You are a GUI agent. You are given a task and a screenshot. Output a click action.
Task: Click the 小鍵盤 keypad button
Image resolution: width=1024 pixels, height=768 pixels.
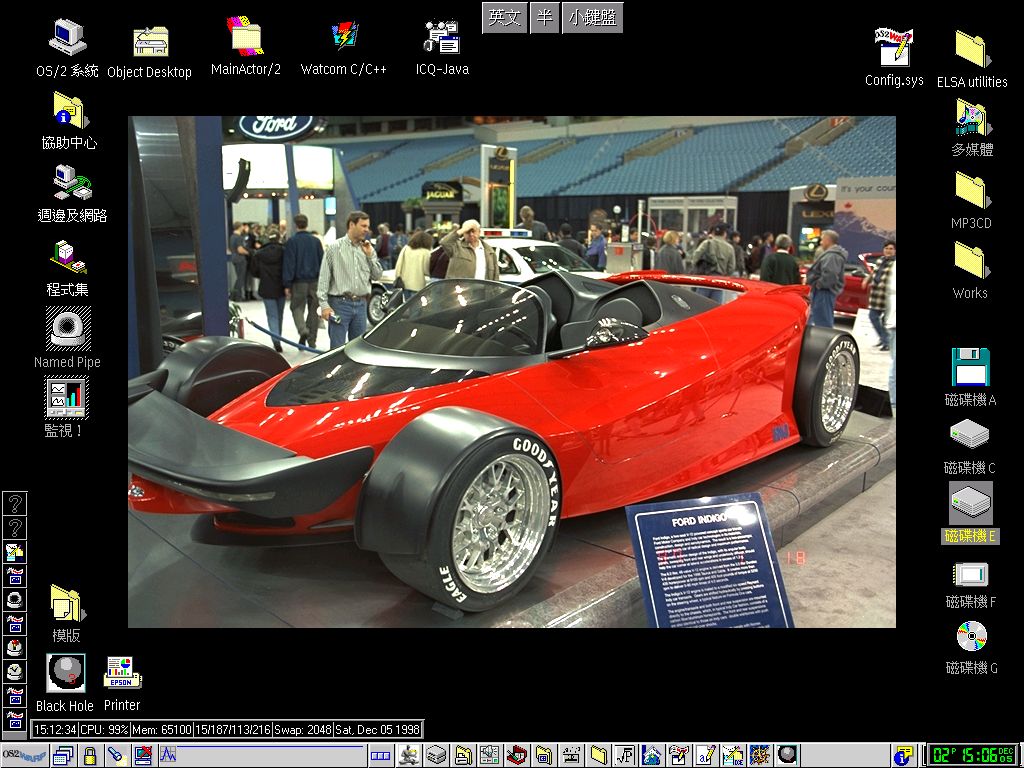coord(592,17)
